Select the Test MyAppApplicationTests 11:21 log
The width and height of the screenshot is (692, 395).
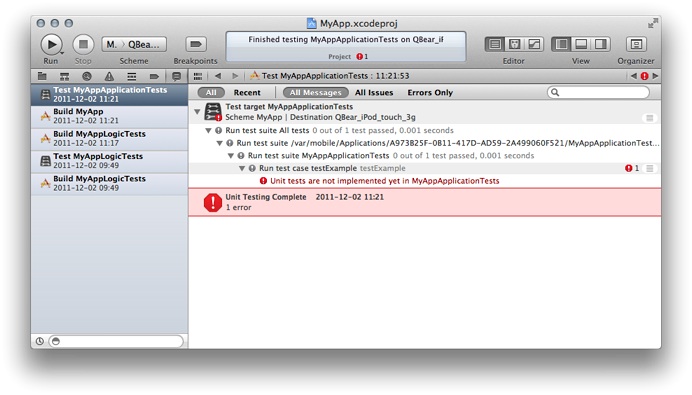(109, 94)
